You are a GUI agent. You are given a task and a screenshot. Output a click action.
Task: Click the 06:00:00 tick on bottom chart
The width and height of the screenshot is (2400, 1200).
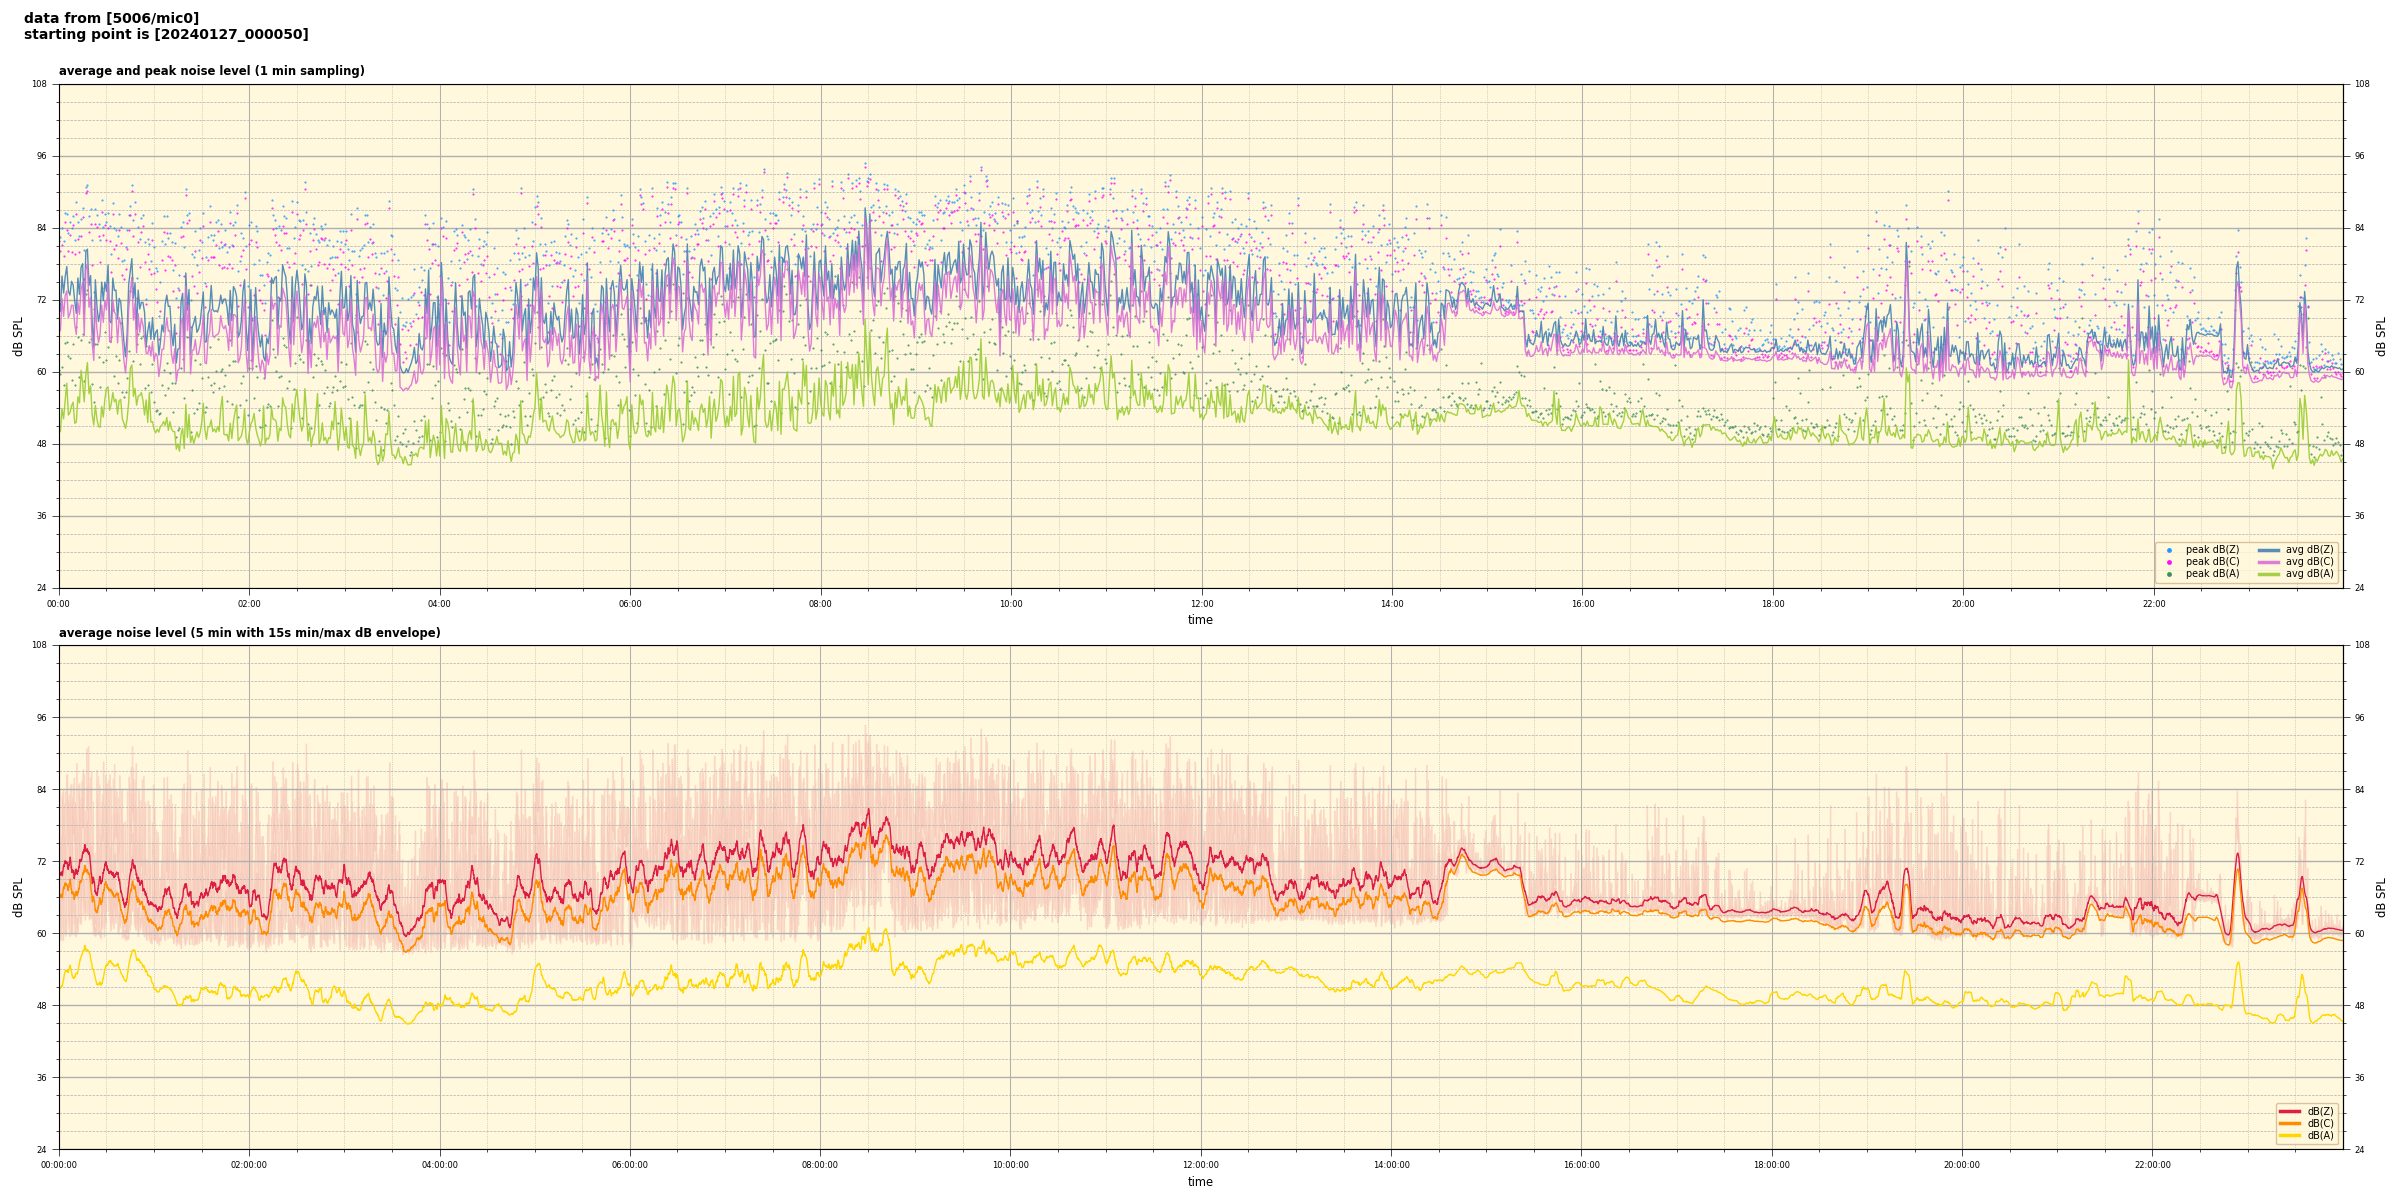click(630, 1165)
